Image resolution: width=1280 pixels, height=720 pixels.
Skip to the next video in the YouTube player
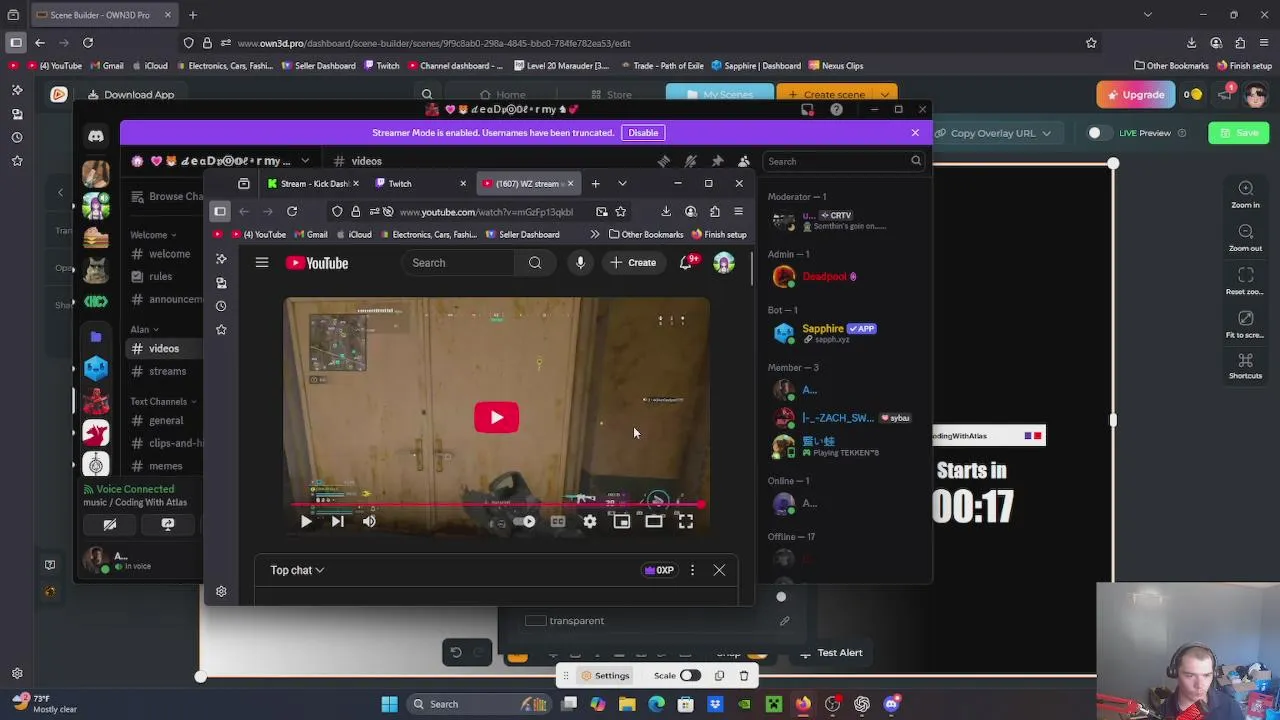point(337,521)
